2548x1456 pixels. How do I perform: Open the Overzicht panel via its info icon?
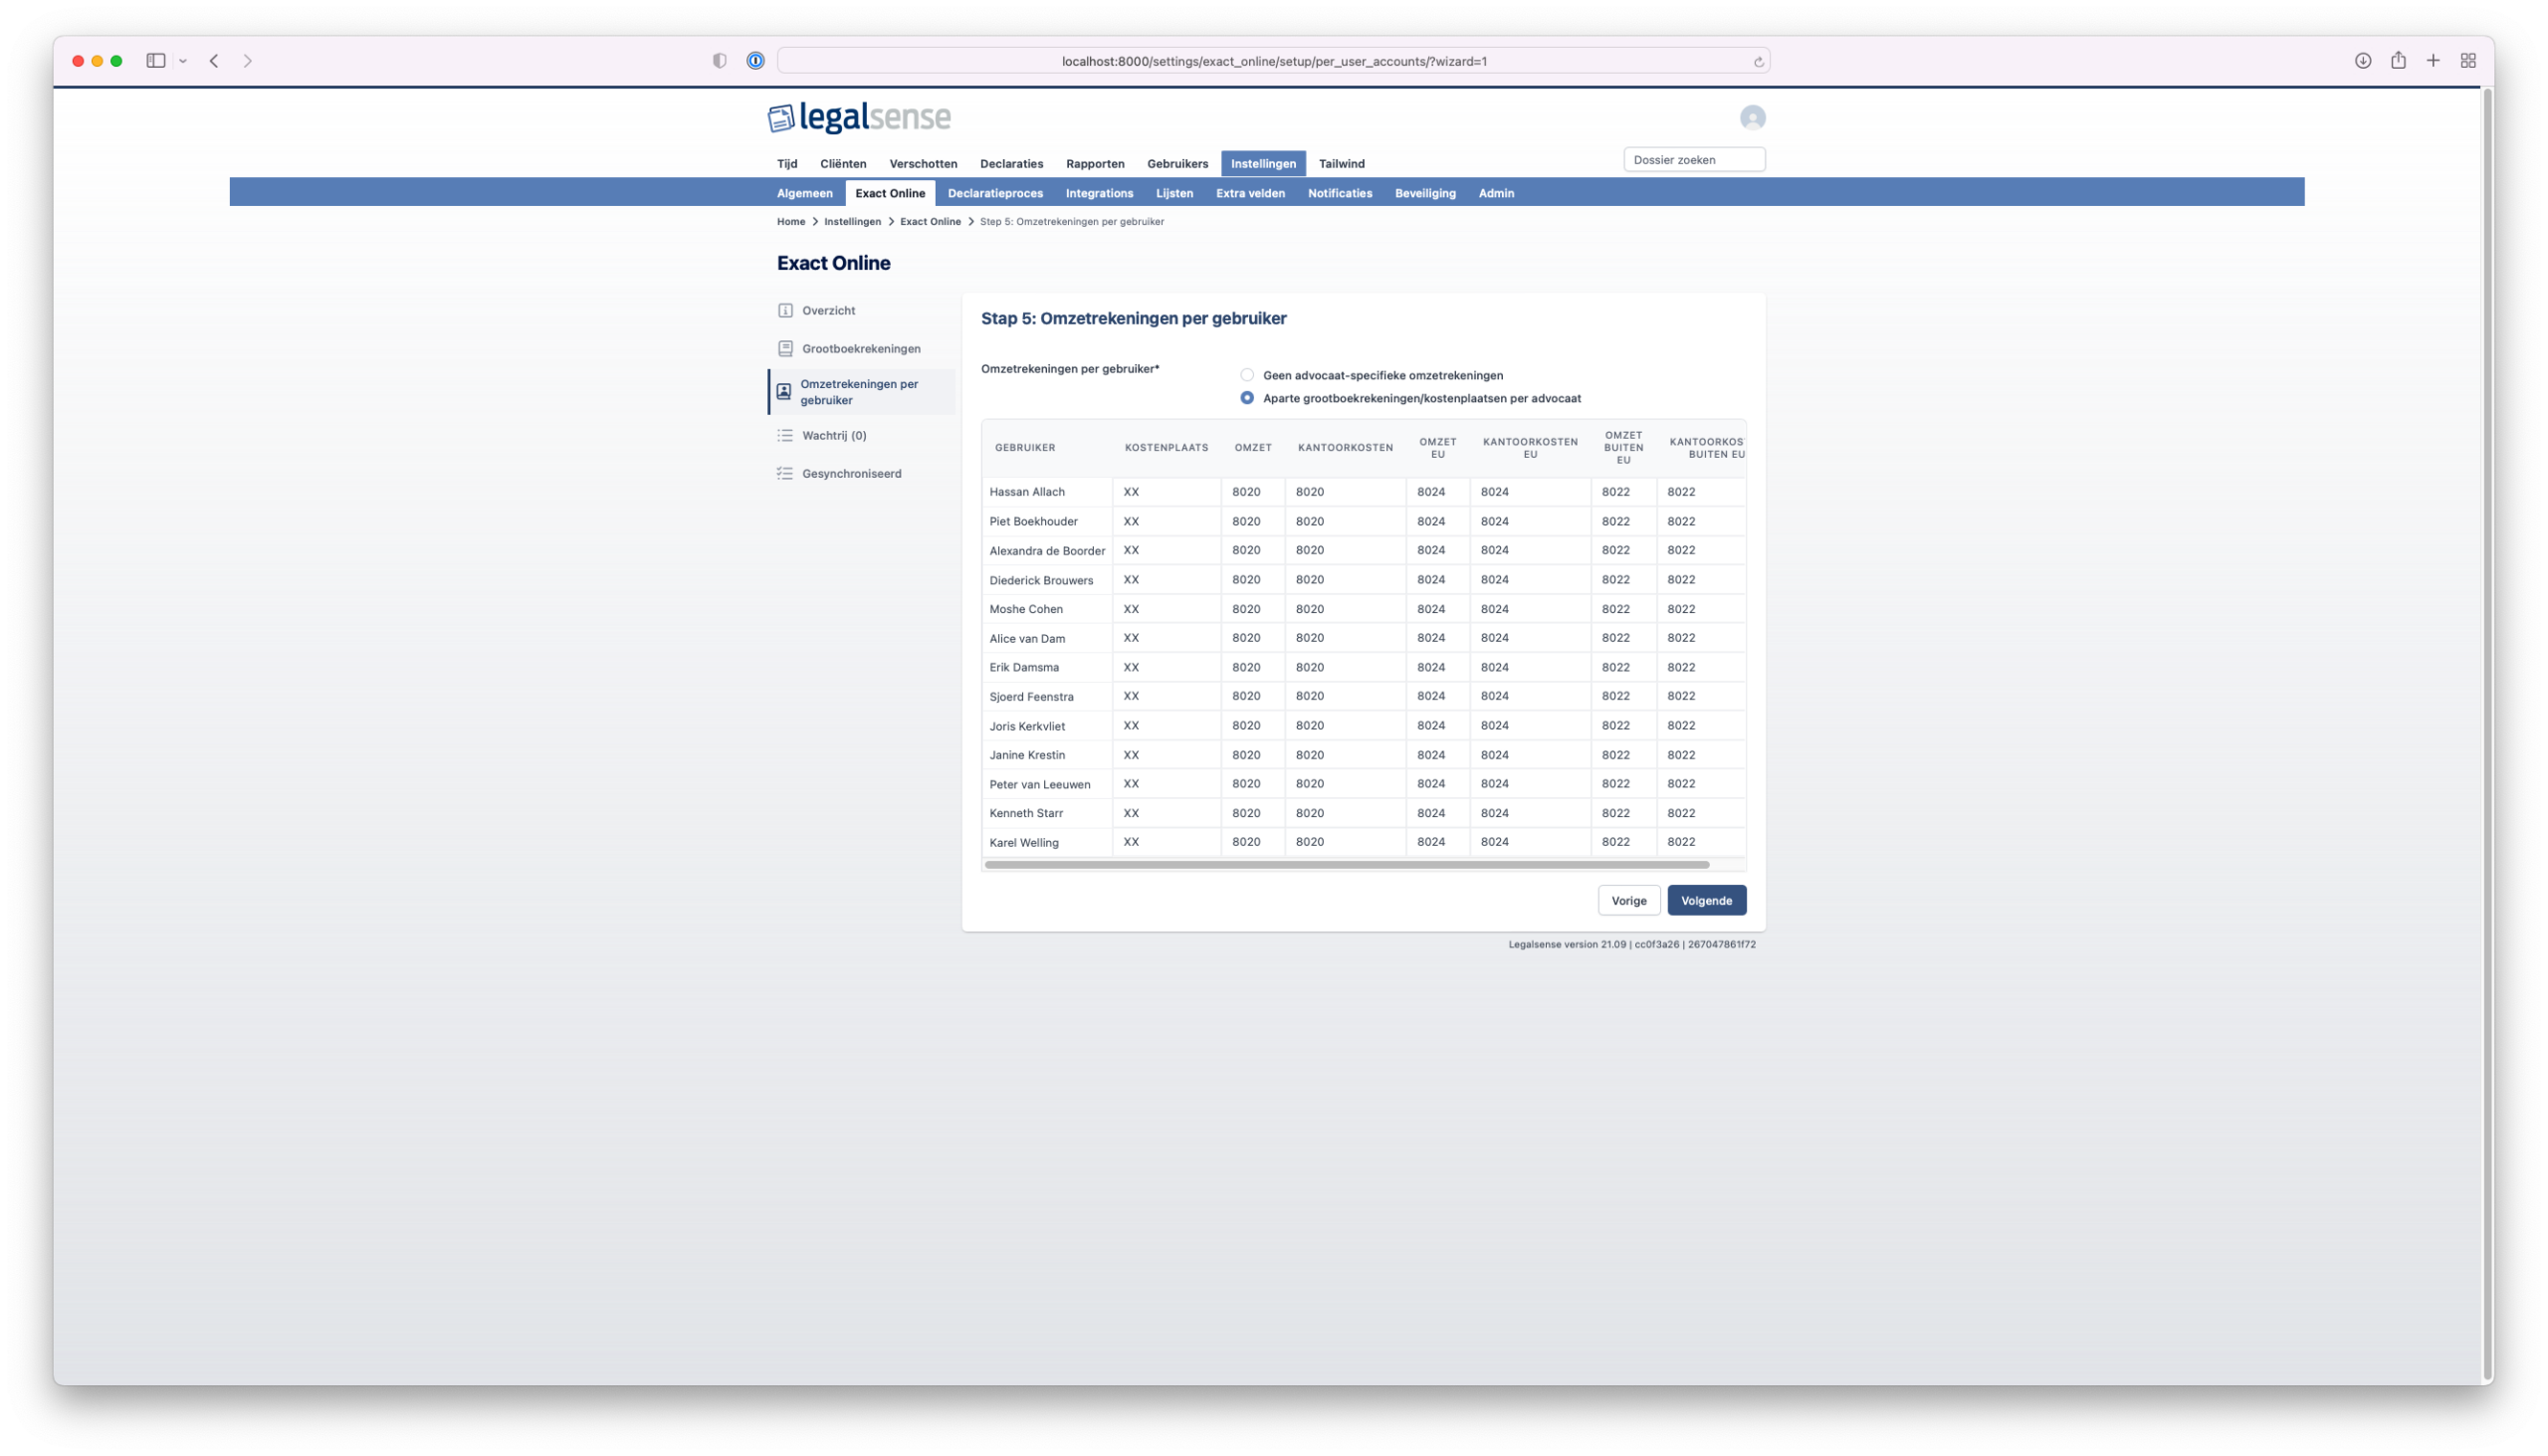pos(784,310)
